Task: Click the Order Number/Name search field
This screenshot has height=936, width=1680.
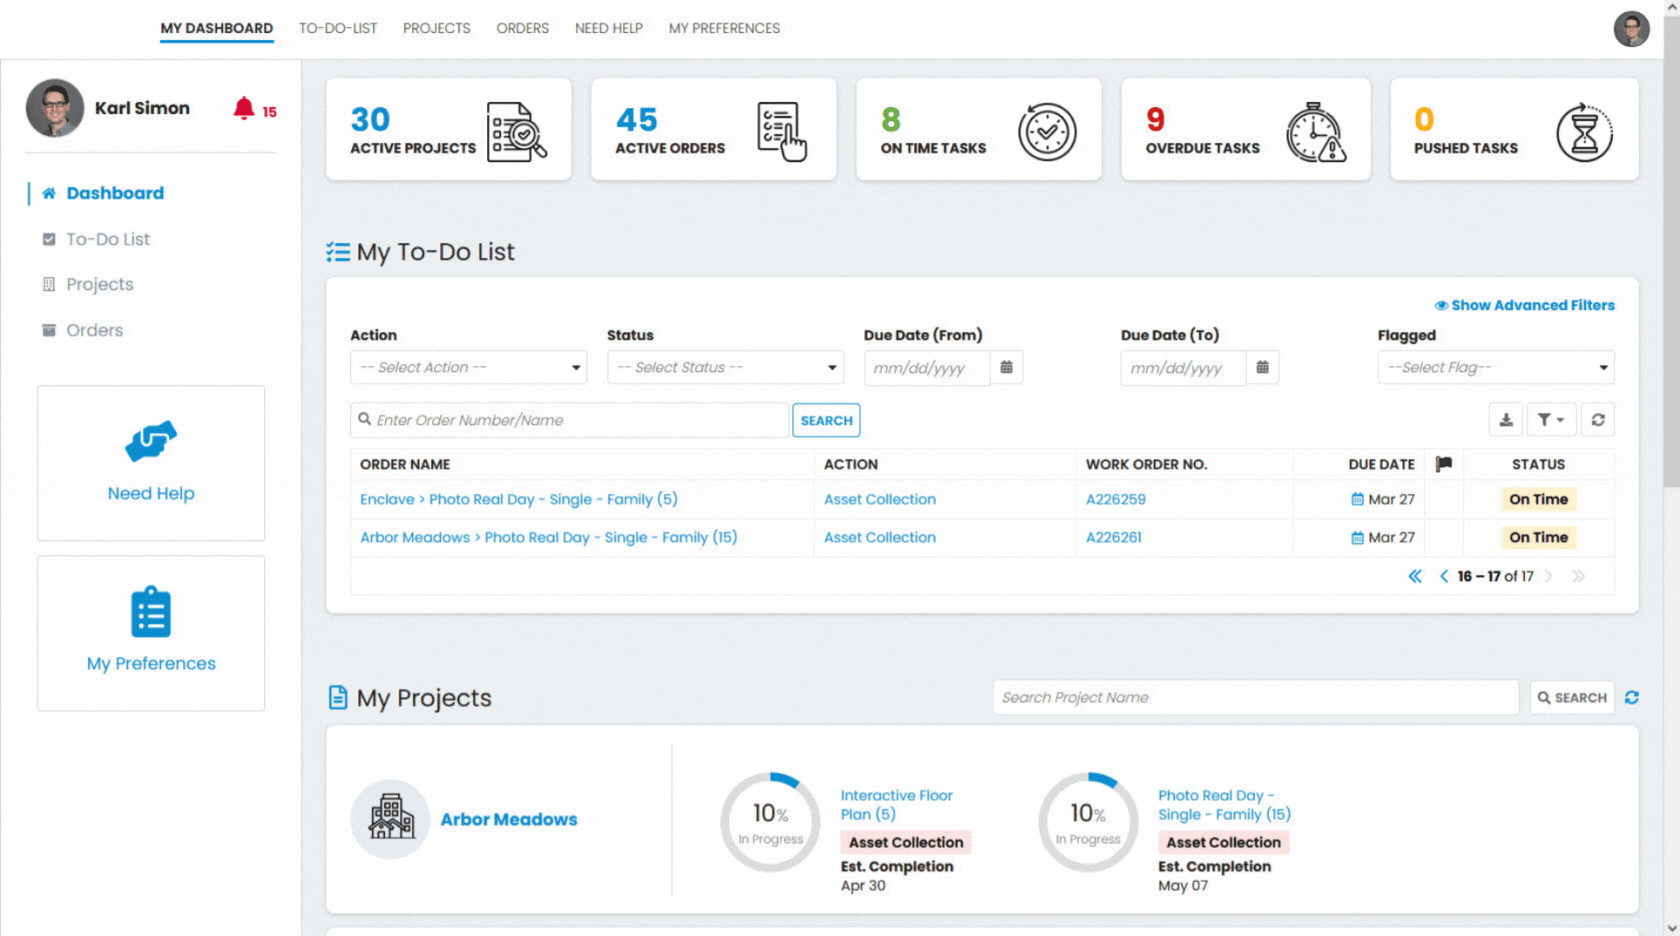Action: [x=570, y=420]
